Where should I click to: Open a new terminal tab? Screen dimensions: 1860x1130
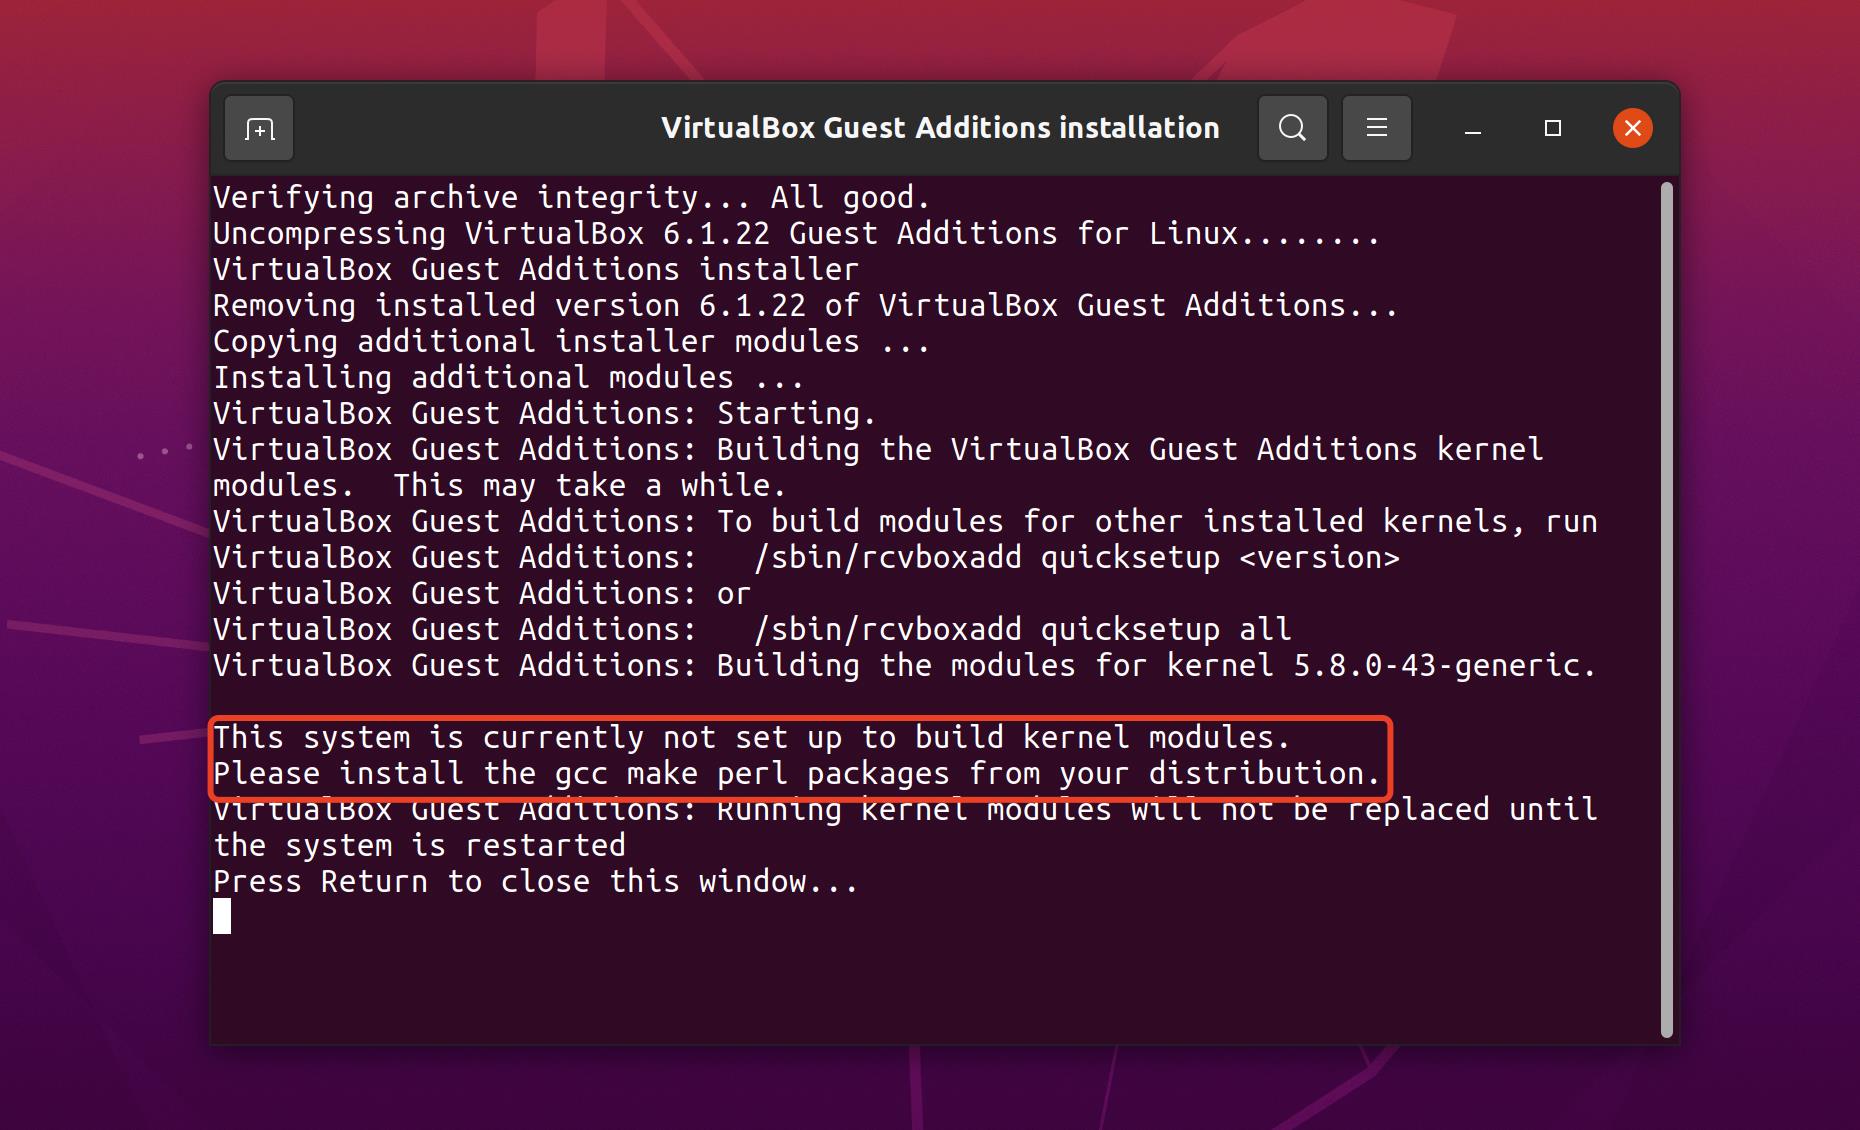coord(259,128)
